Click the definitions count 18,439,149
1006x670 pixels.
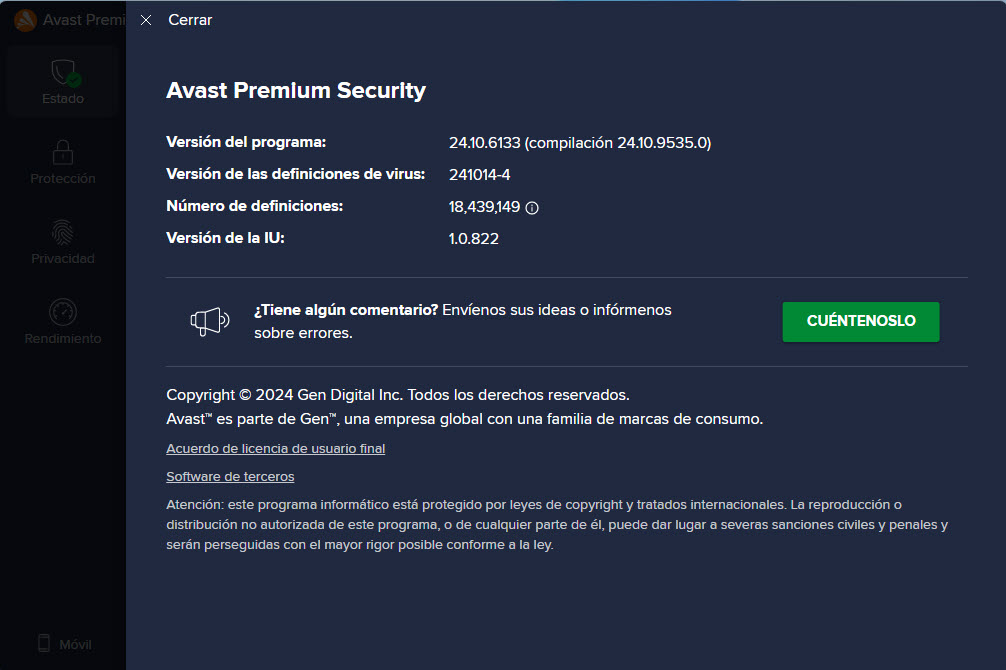coord(484,207)
